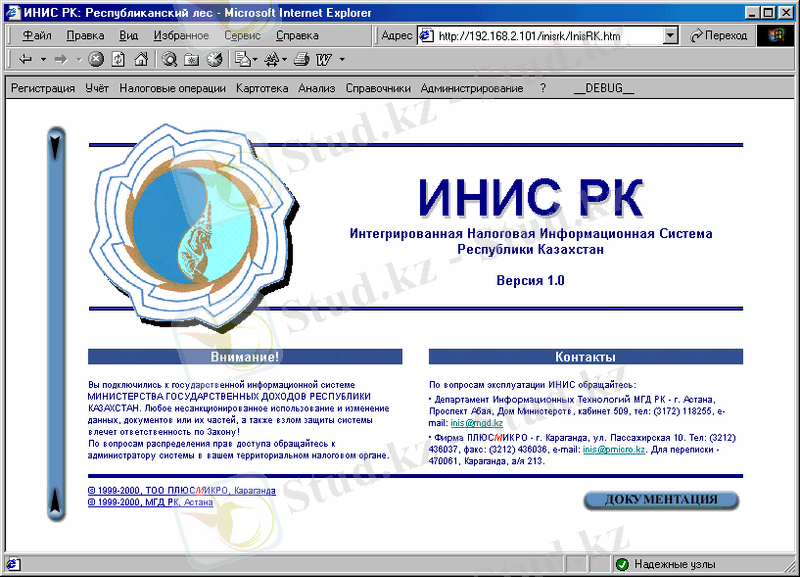
Task: Open the Правка menu
Action: click(85, 36)
